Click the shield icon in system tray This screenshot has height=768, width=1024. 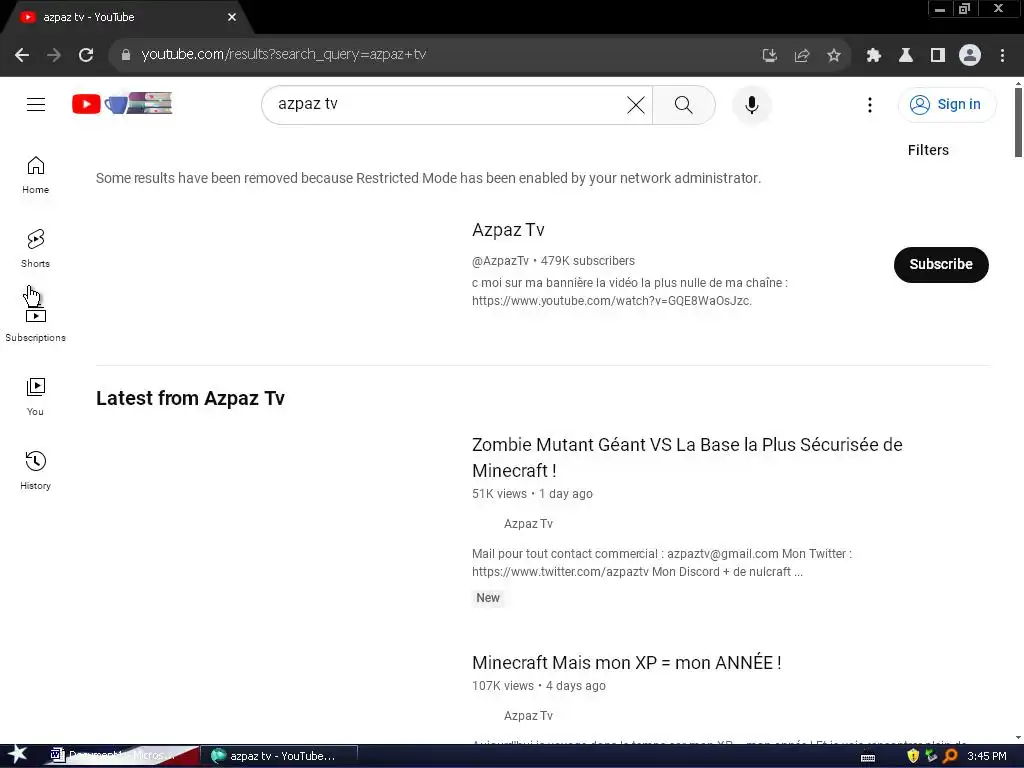tap(913, 756)
